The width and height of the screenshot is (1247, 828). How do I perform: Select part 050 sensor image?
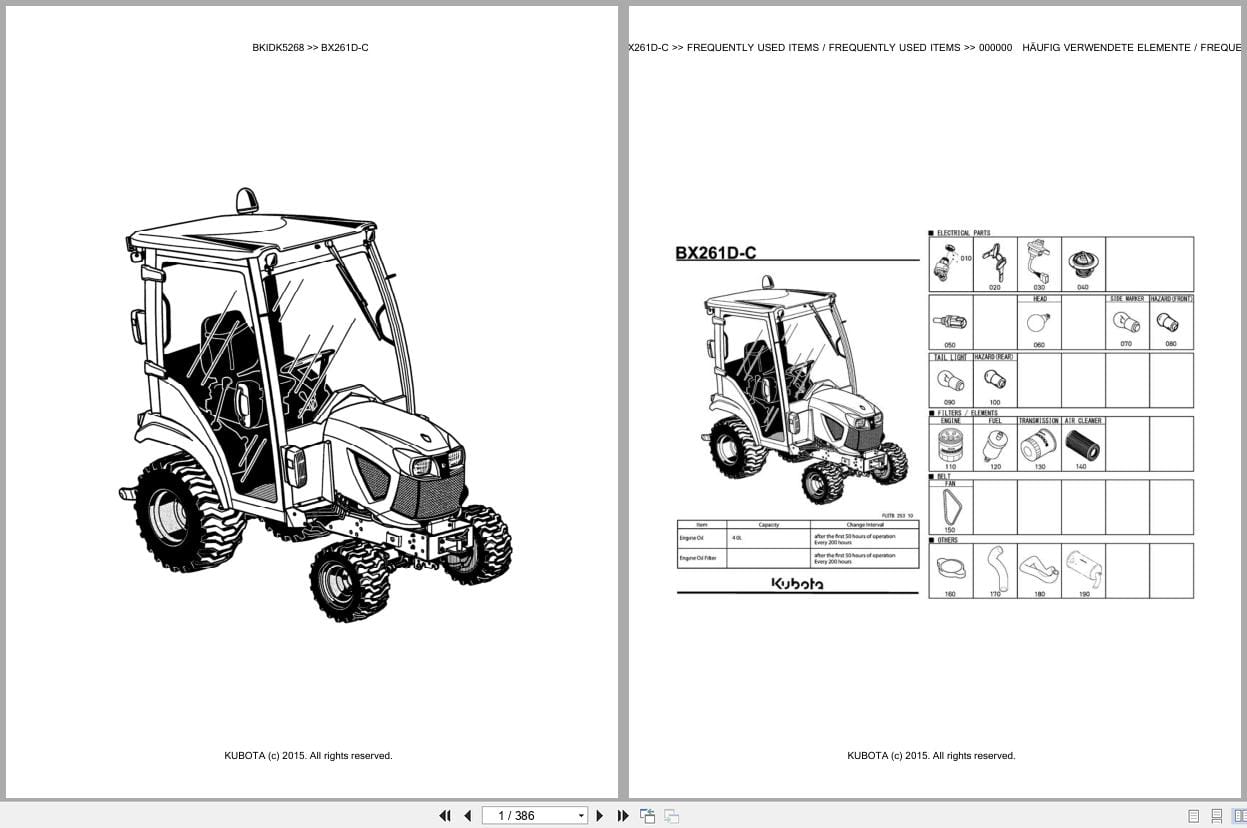[x=950, y=322]
